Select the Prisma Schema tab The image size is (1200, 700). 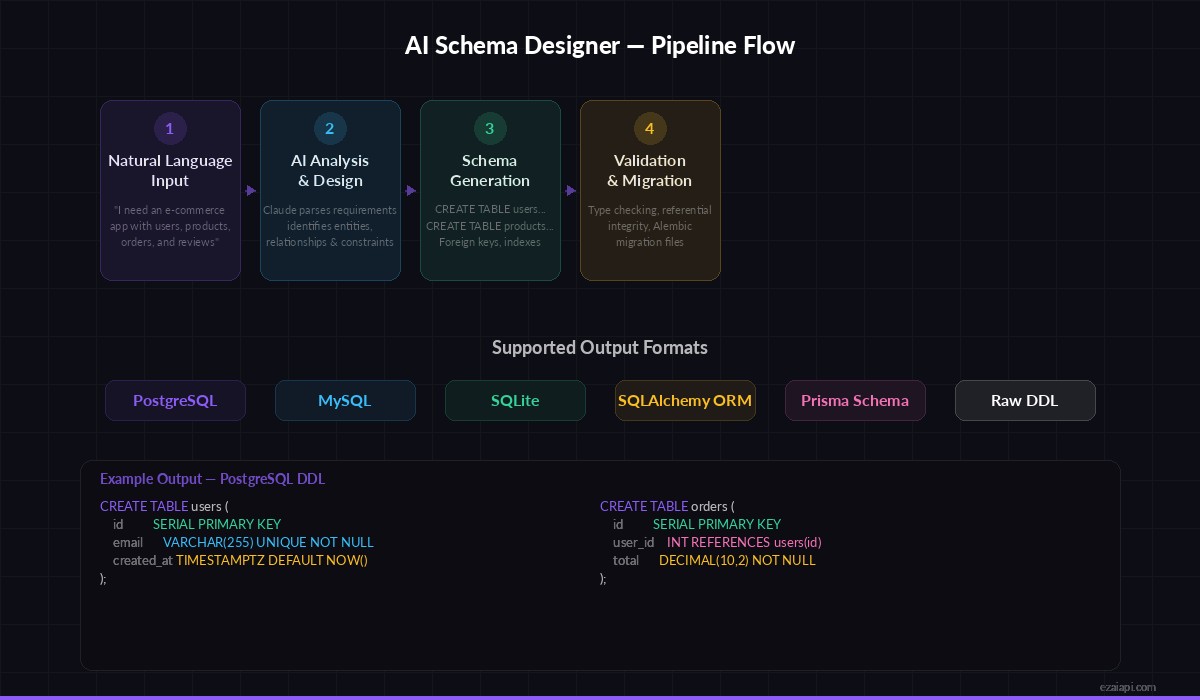tap(855, 400)
